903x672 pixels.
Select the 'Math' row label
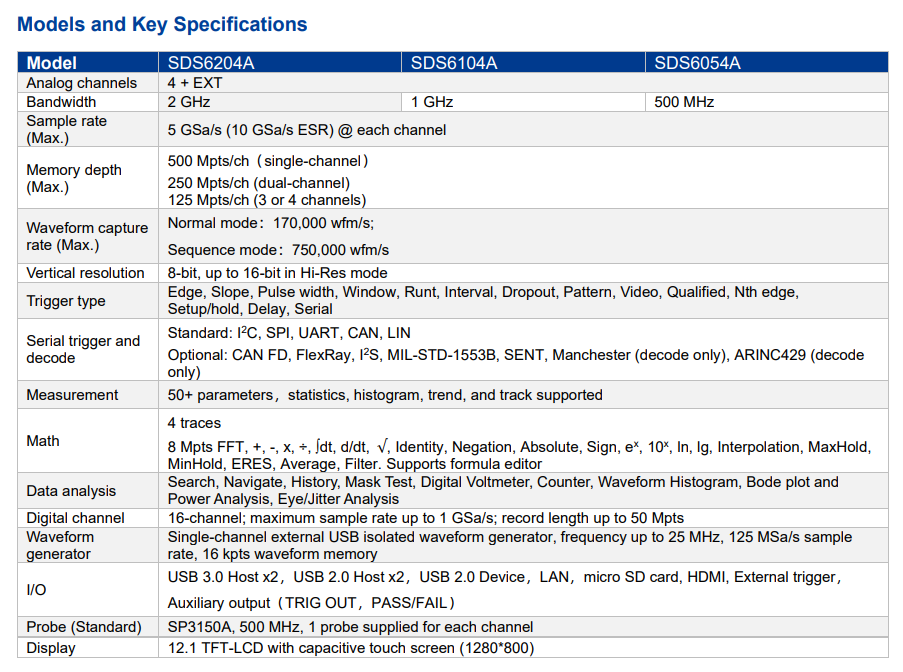point(43,441)
